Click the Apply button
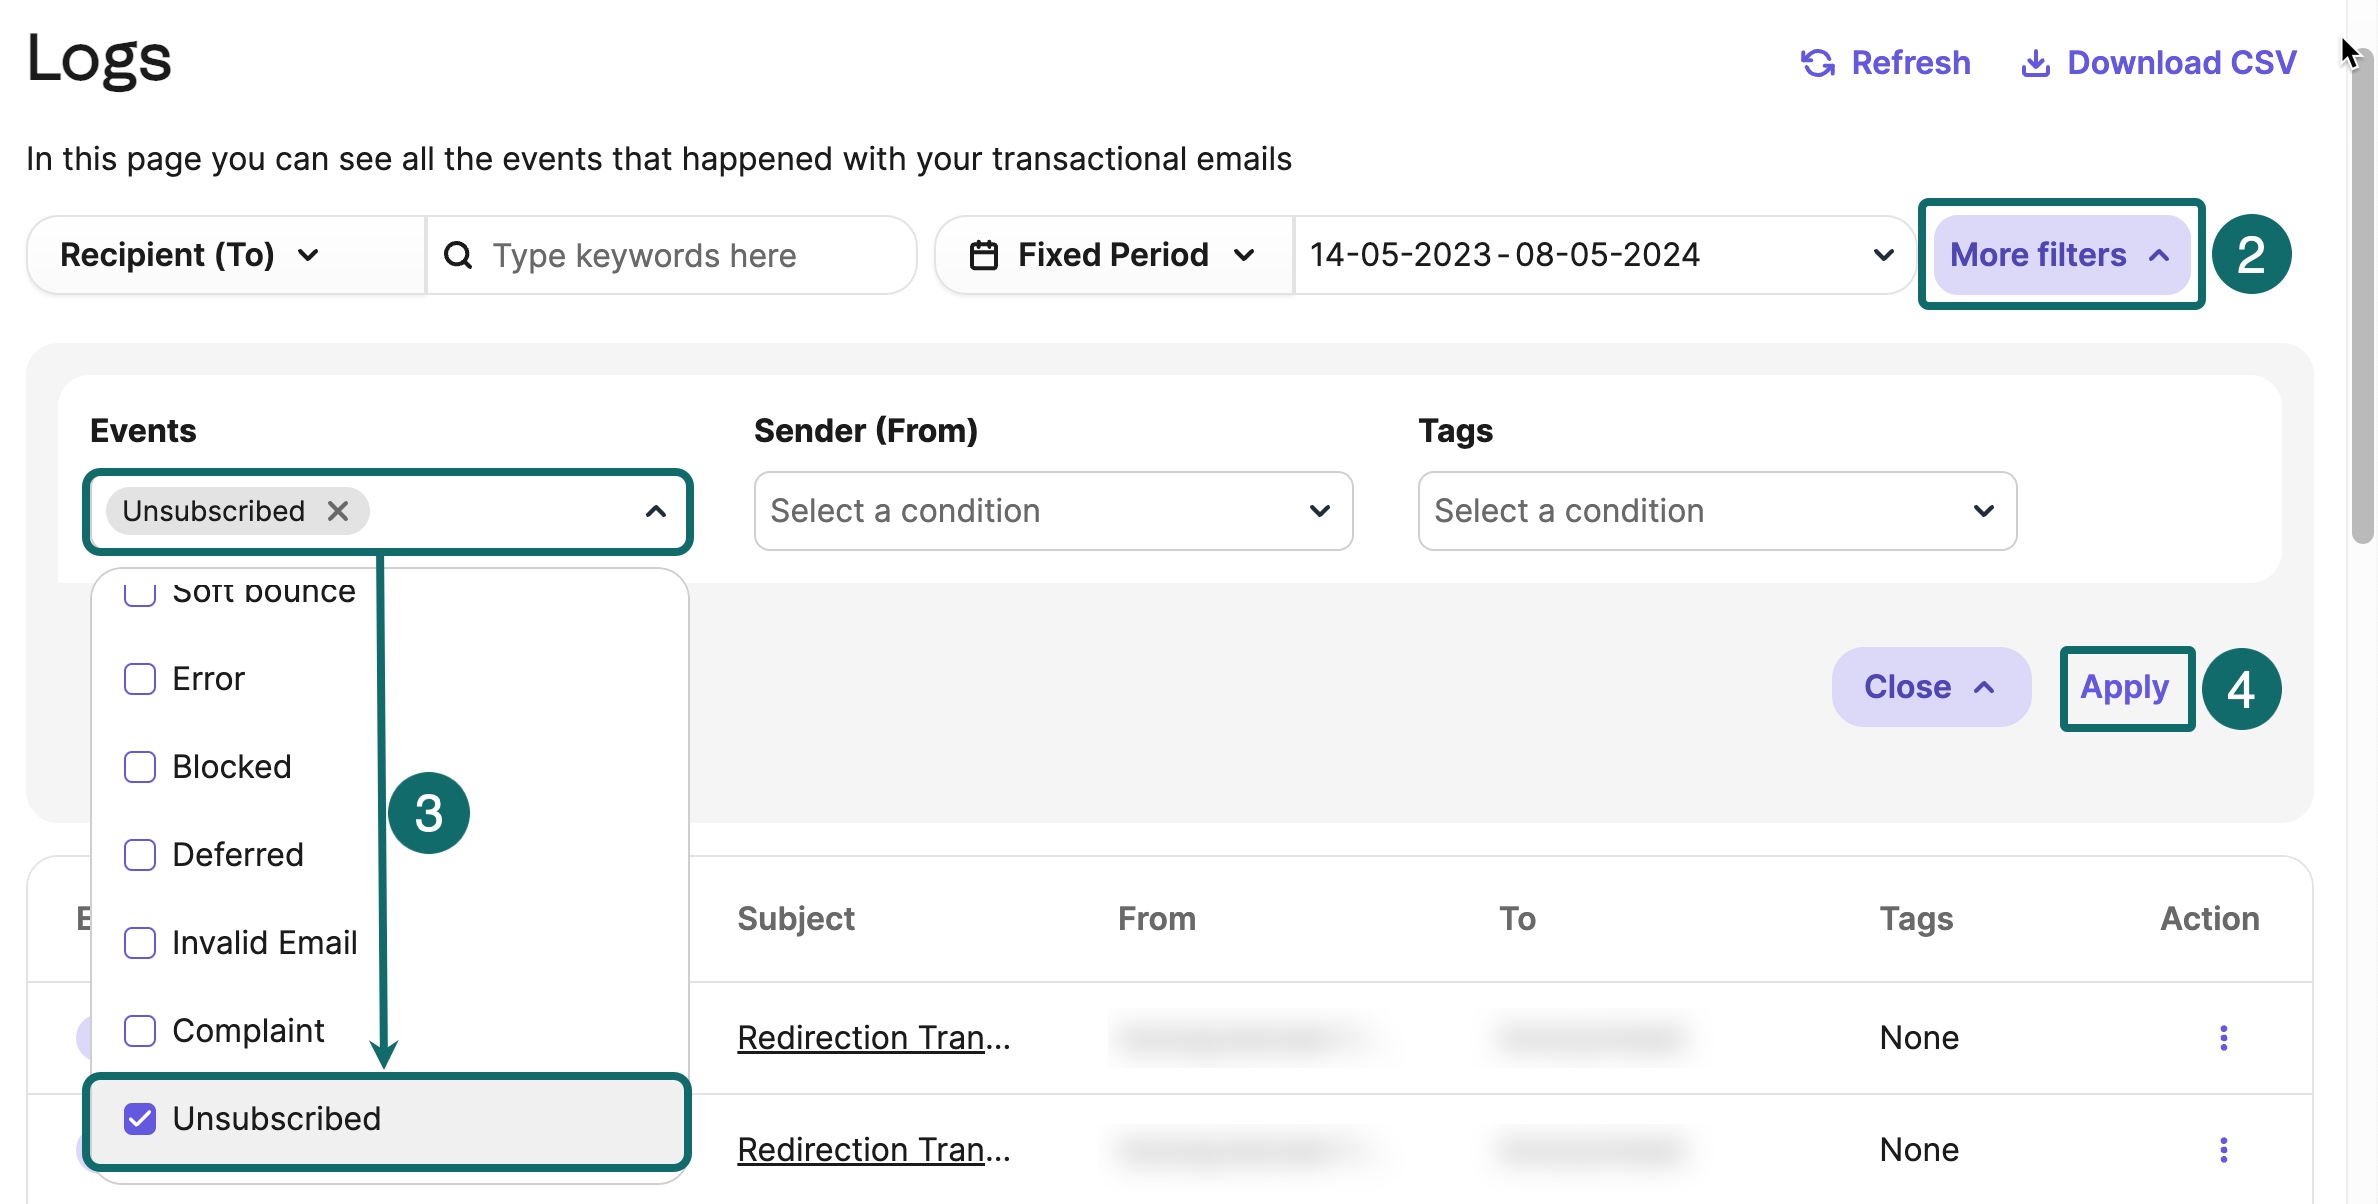 coord(2125,688)
